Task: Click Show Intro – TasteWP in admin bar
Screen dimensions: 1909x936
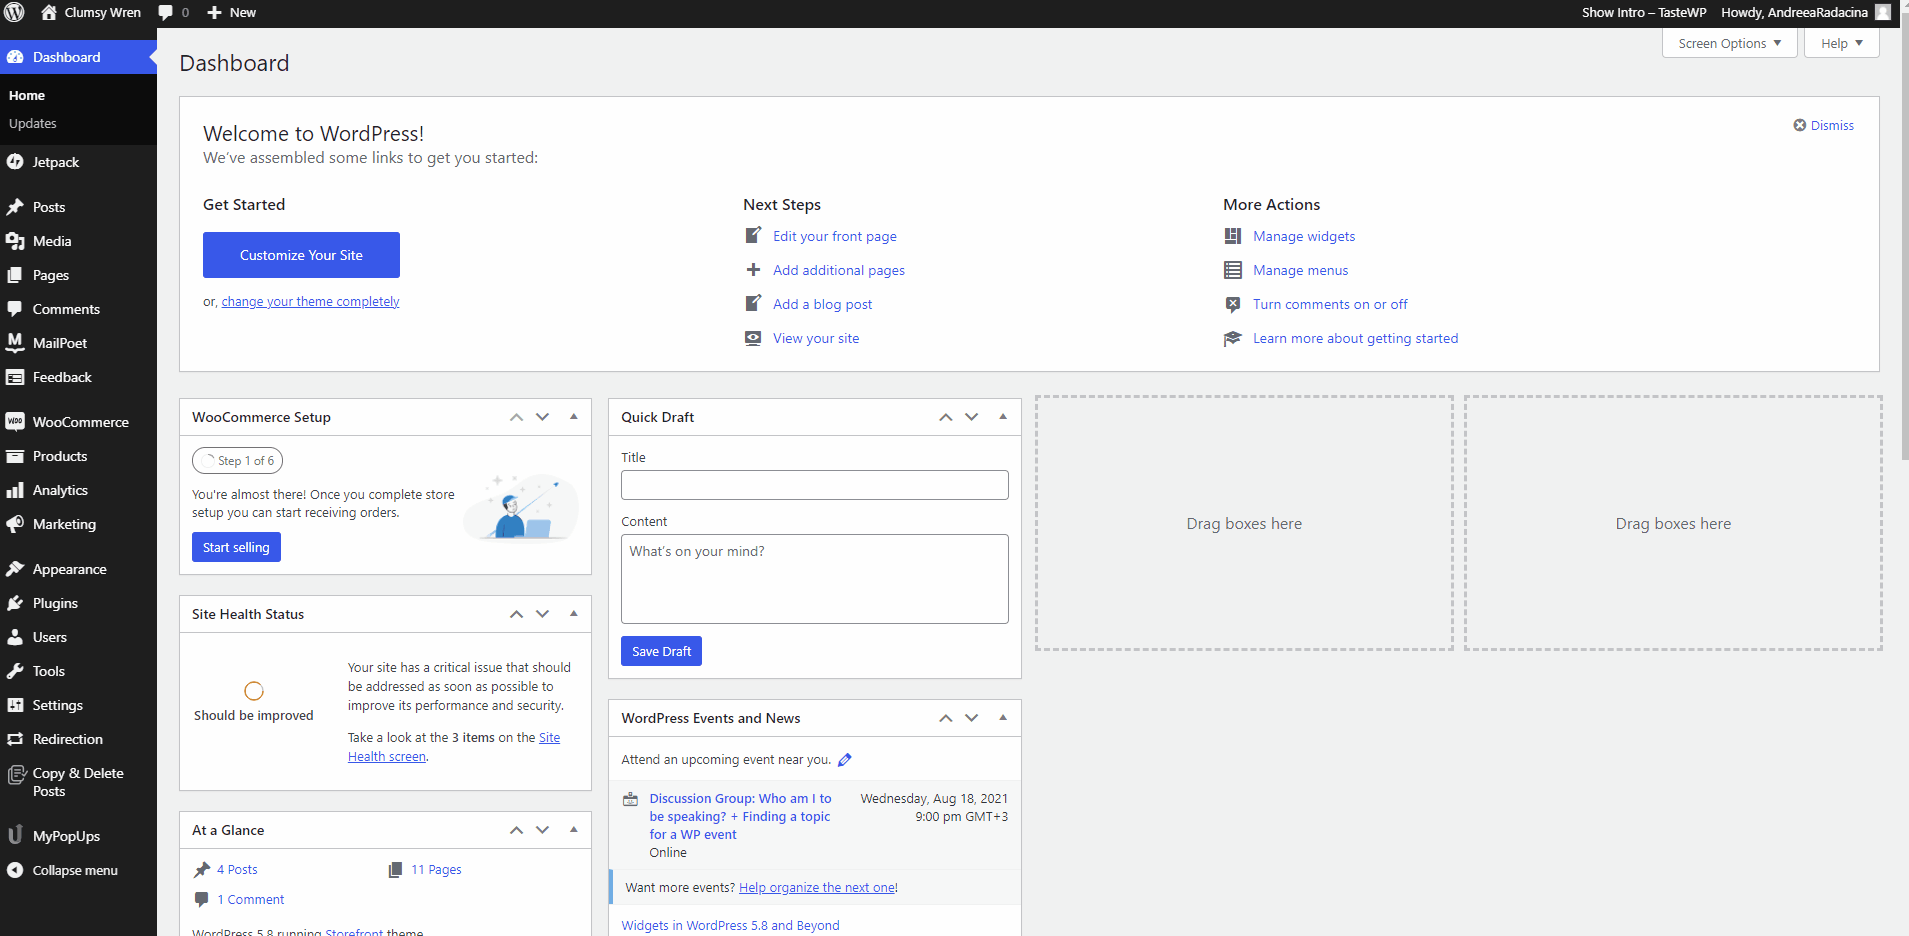Action: point(1644,13)
